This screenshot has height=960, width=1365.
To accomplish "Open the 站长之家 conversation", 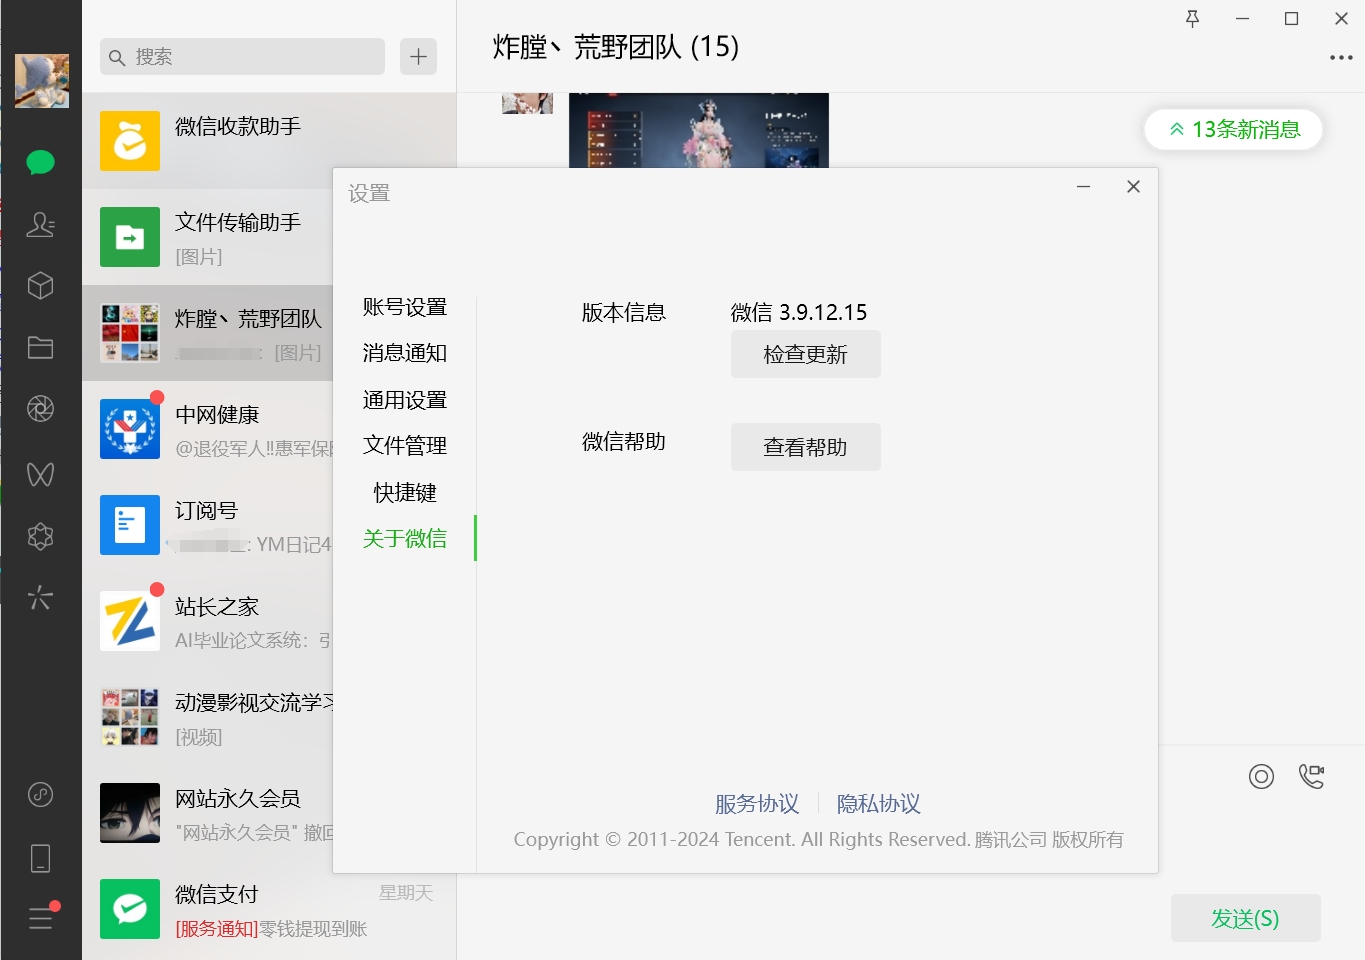I will (x=208, y=621).
